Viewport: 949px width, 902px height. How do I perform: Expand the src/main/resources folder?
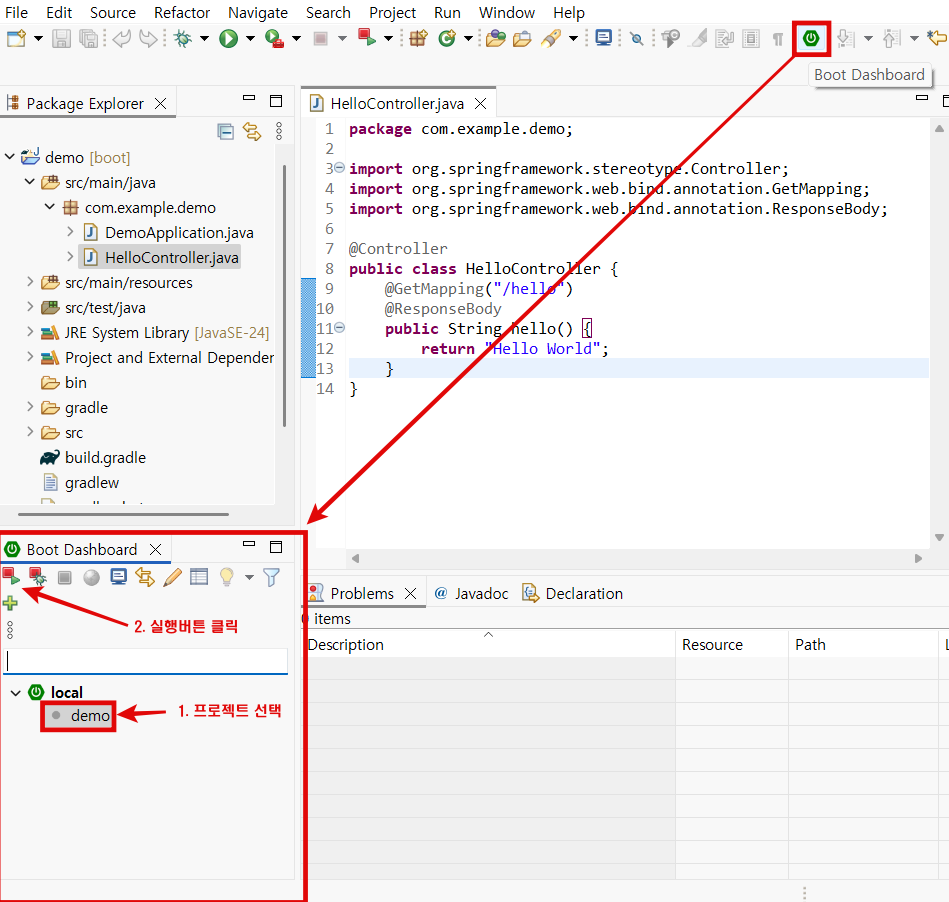[28, 283]
